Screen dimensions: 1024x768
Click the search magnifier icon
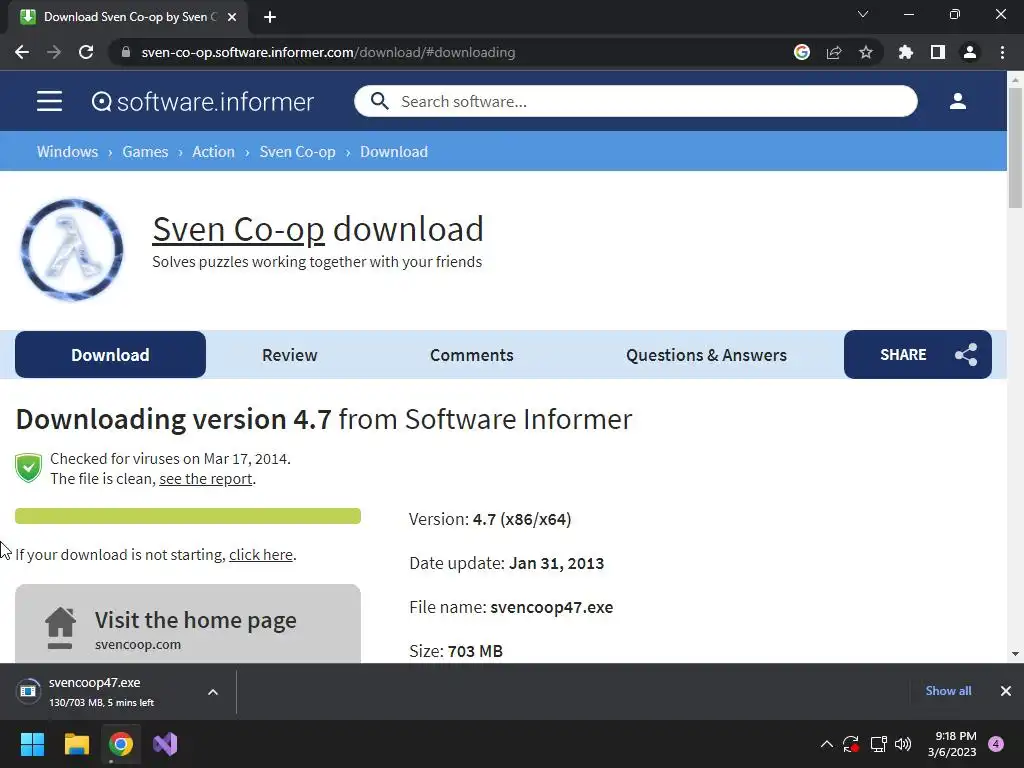pyautogui.click(x=379, y=101)
